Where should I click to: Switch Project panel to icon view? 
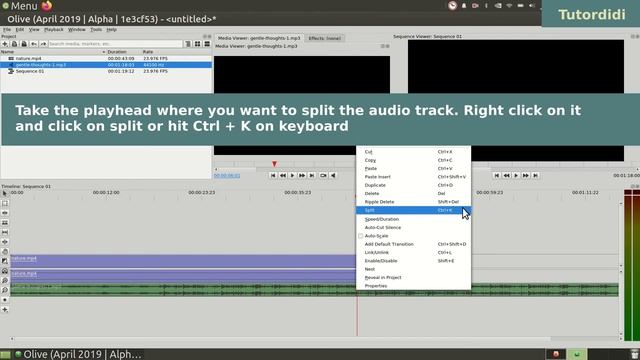coord(198,44)
